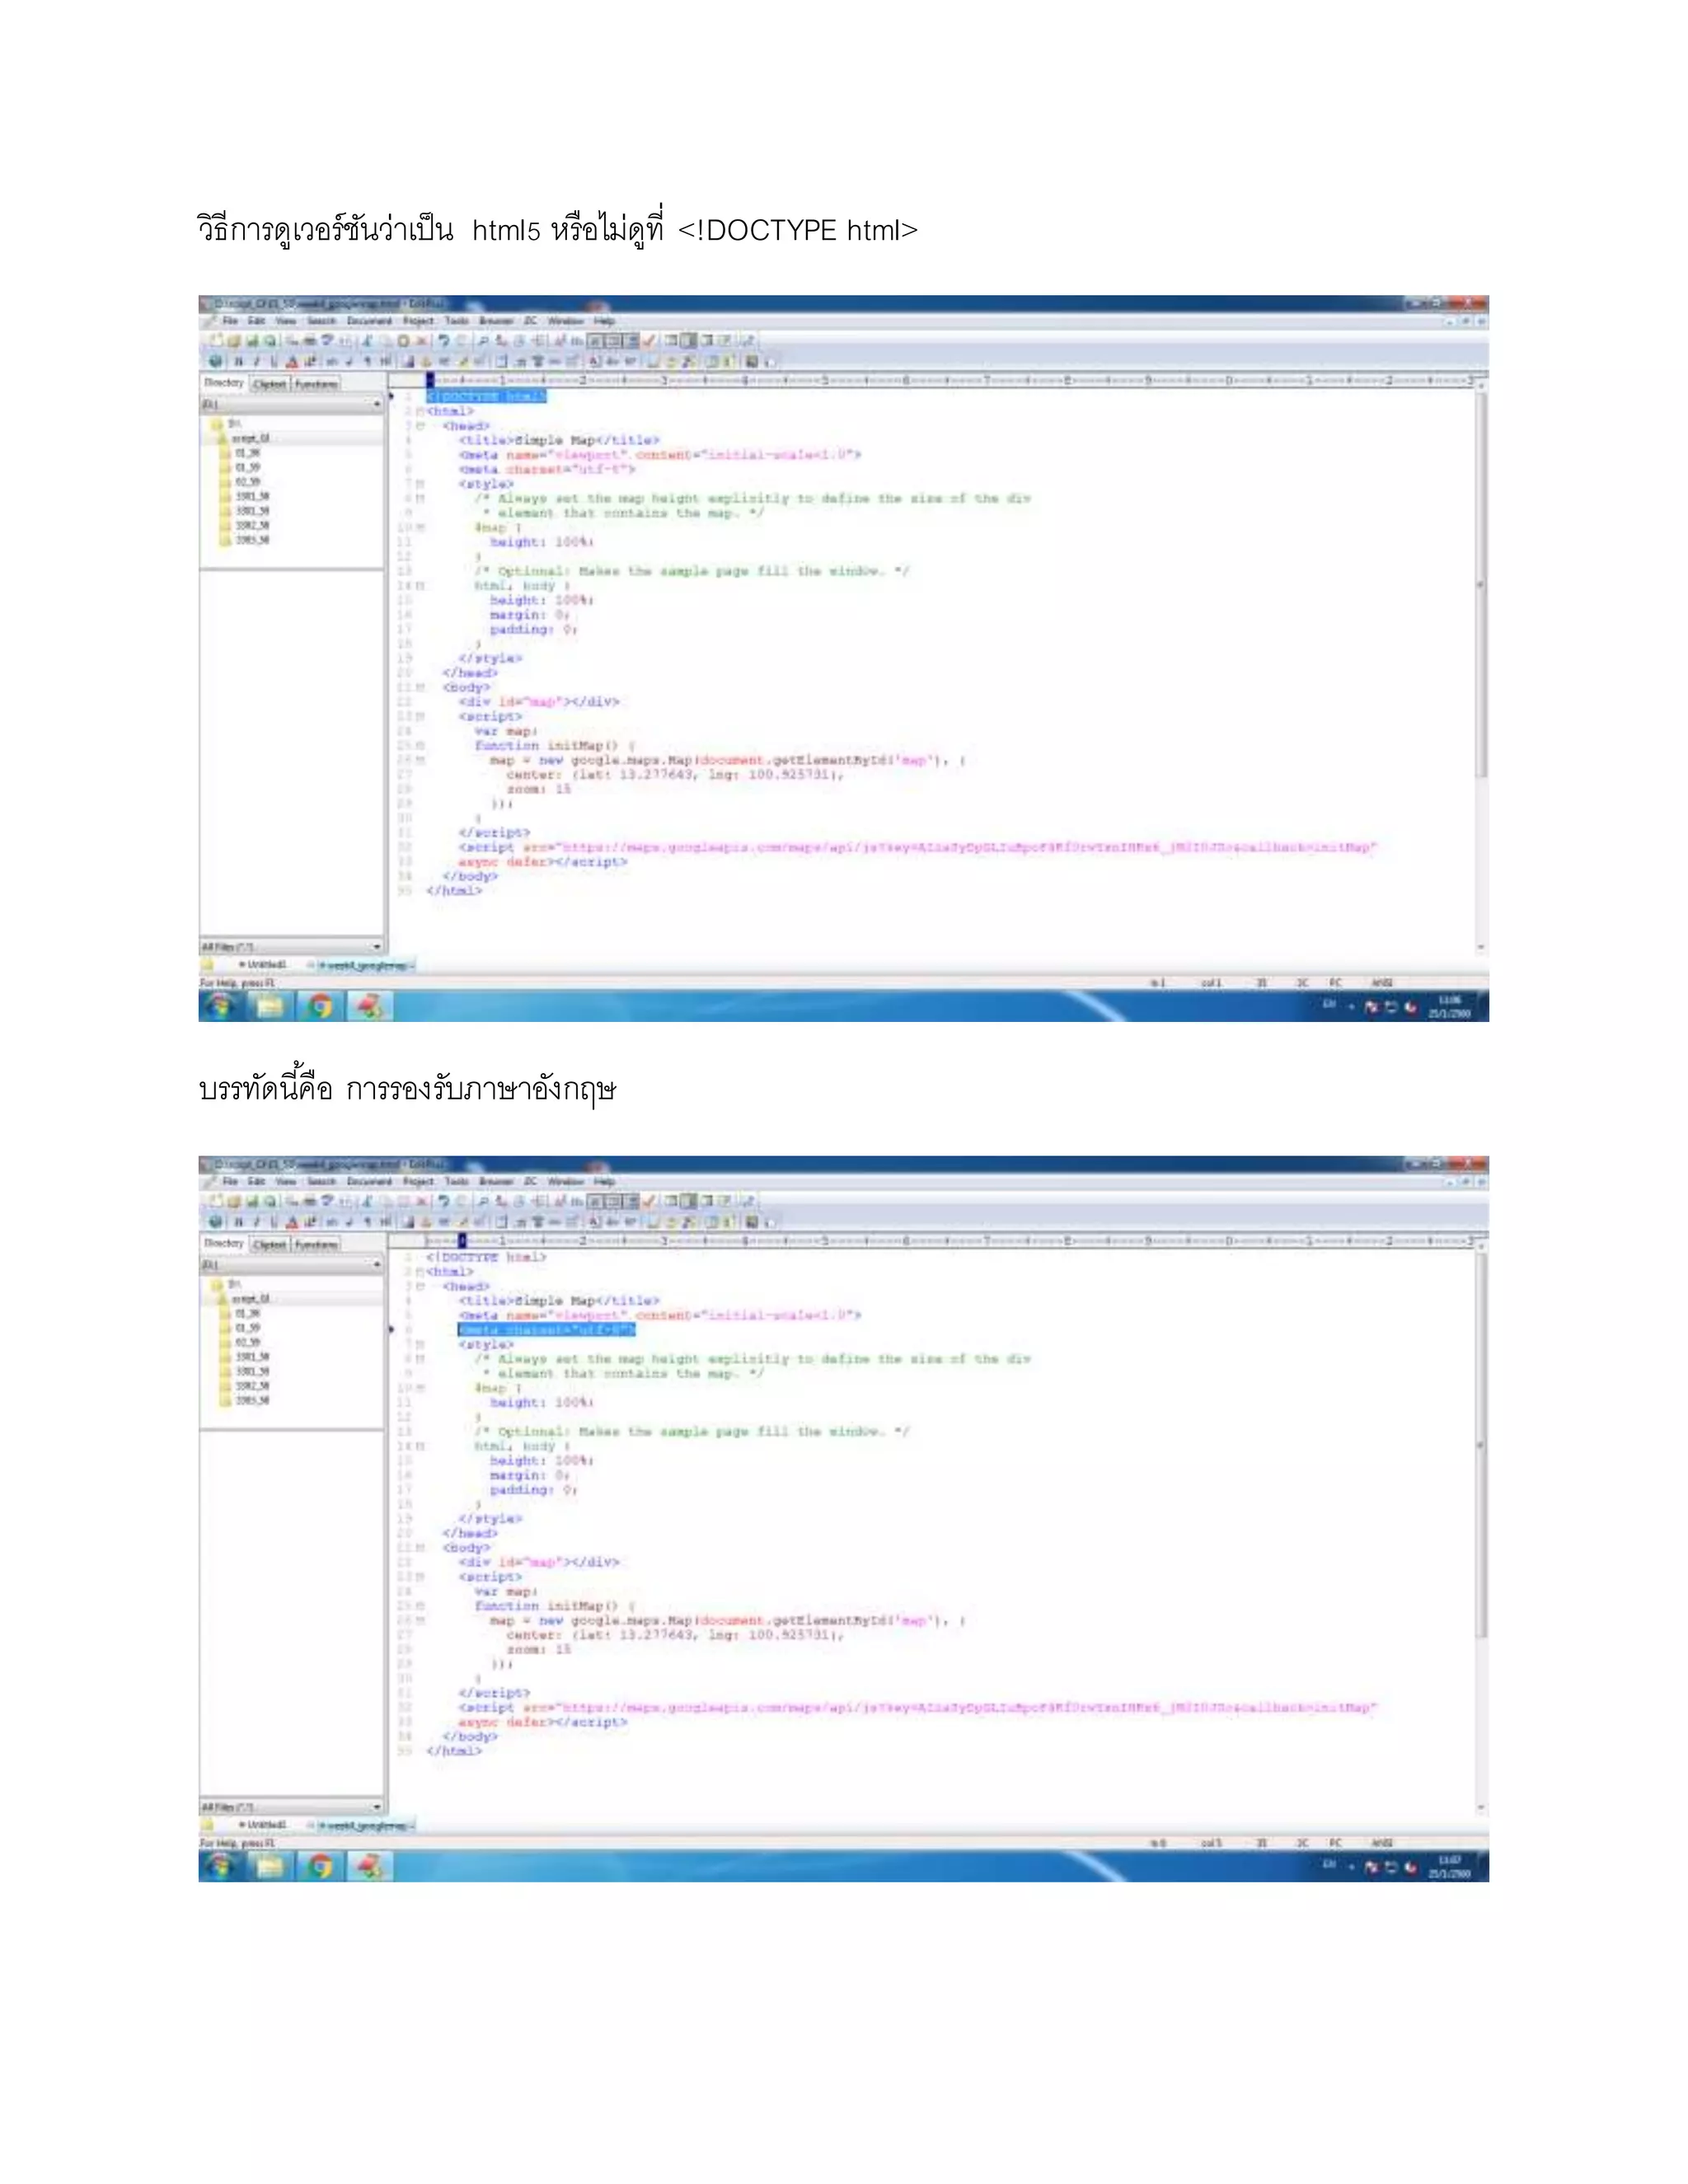The height and width of the screenshot is (2184, 1688).
Task: Open File menu in upper EditPlus screenshot
Action: point(230,321)
